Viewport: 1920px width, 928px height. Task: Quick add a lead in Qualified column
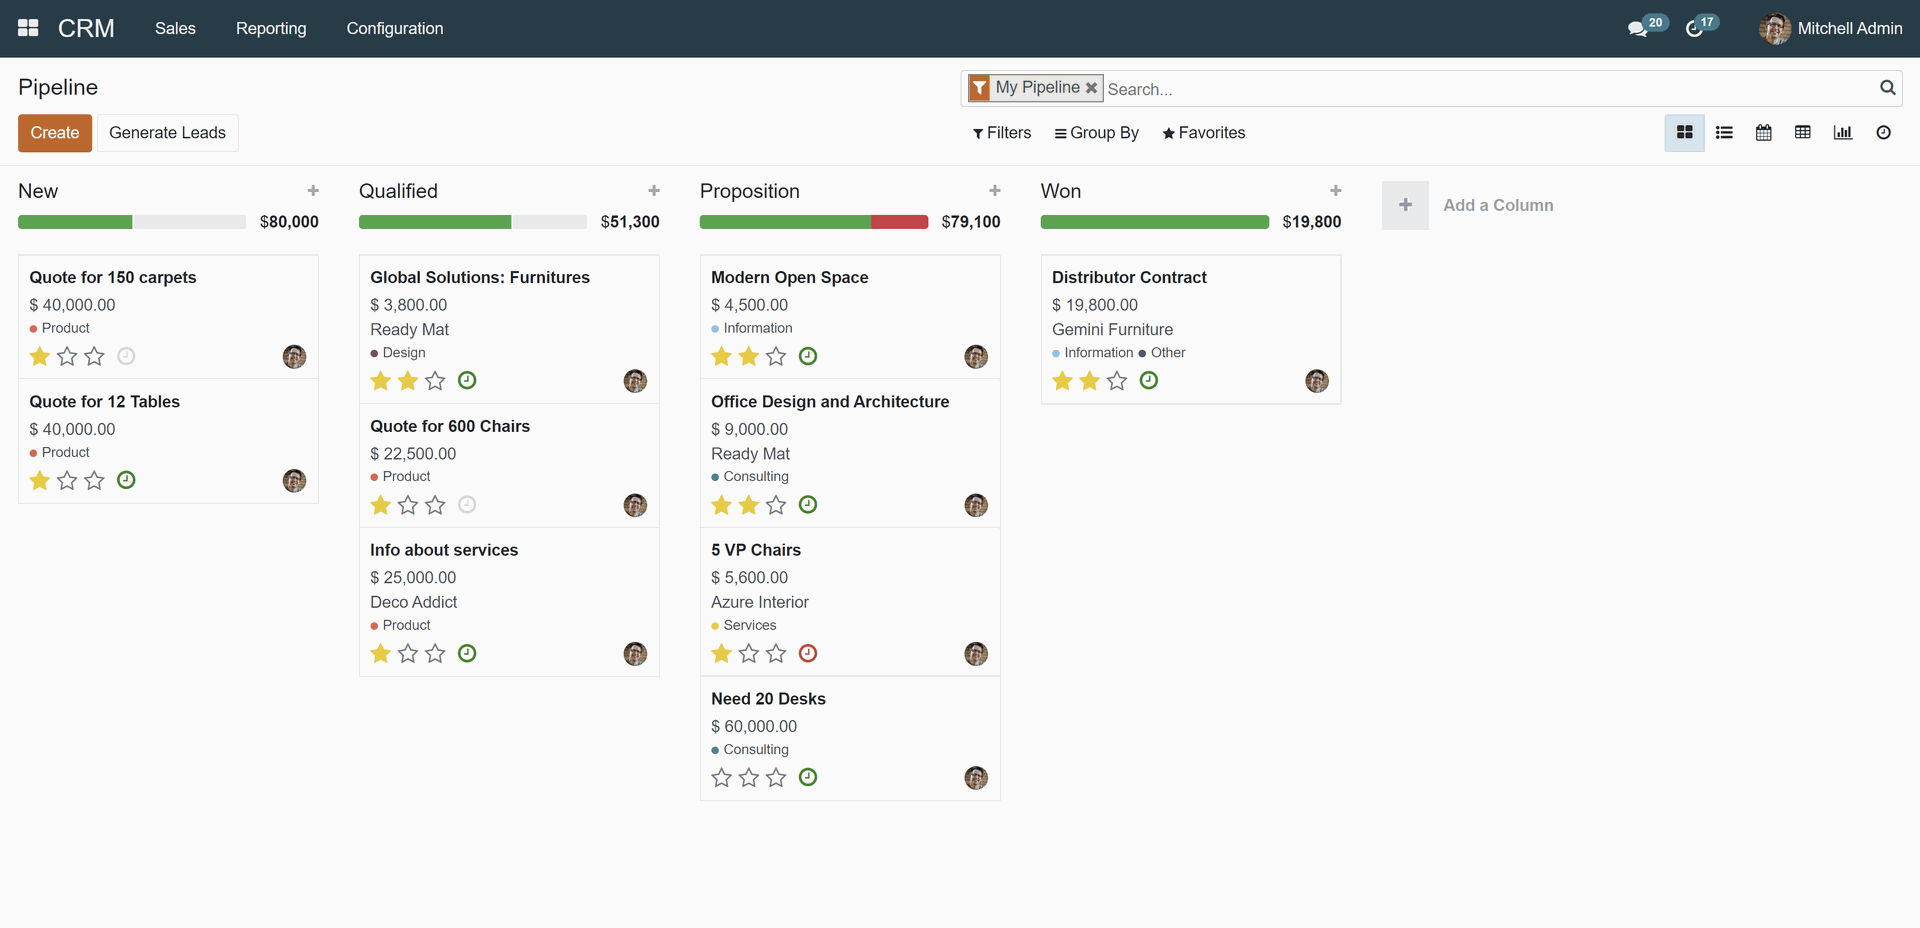(x=654, y=191)
